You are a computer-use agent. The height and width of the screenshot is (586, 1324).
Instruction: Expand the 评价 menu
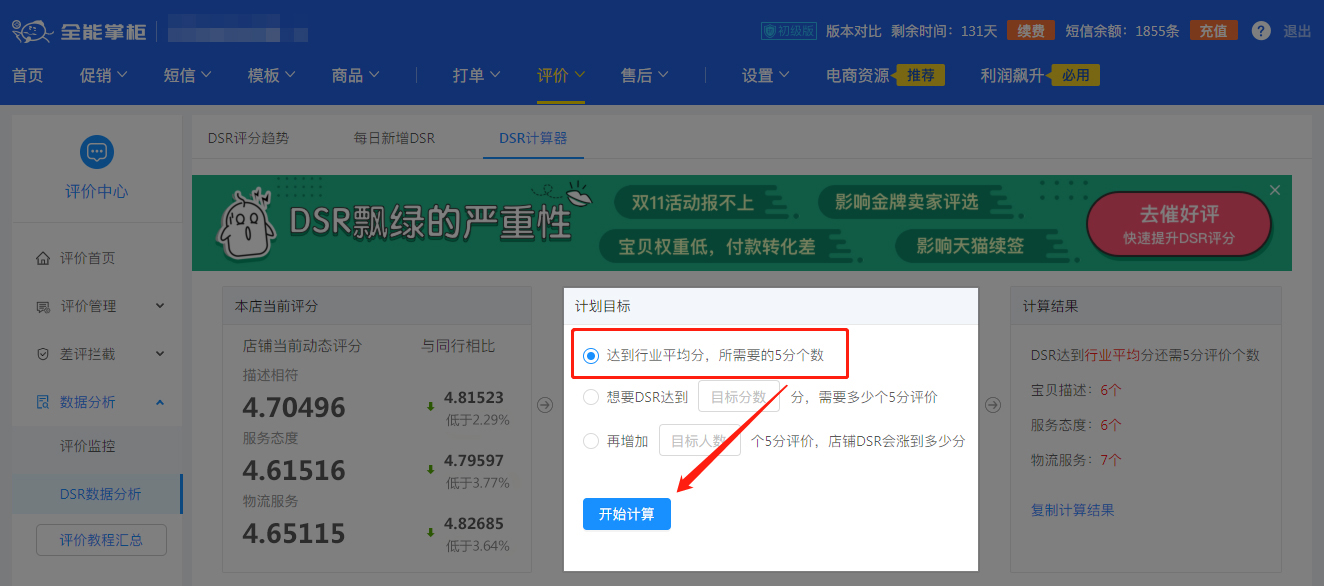click(561, 75)
